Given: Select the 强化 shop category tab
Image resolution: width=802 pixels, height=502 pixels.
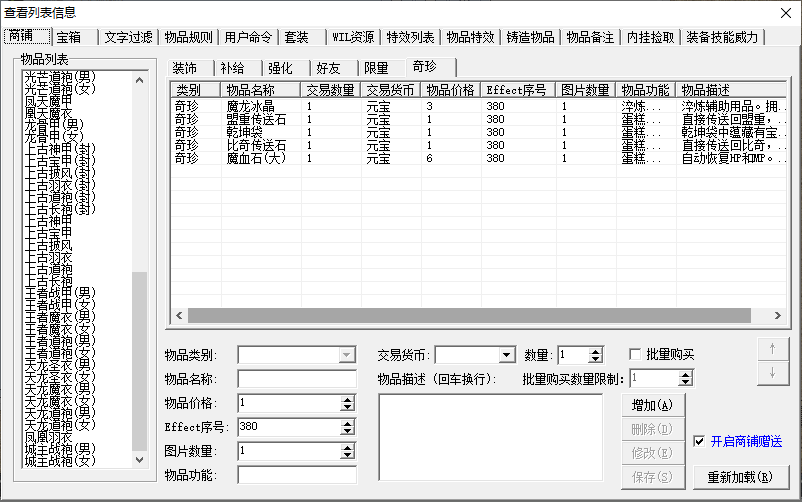Looking at the screenshot, I should 279,68.
